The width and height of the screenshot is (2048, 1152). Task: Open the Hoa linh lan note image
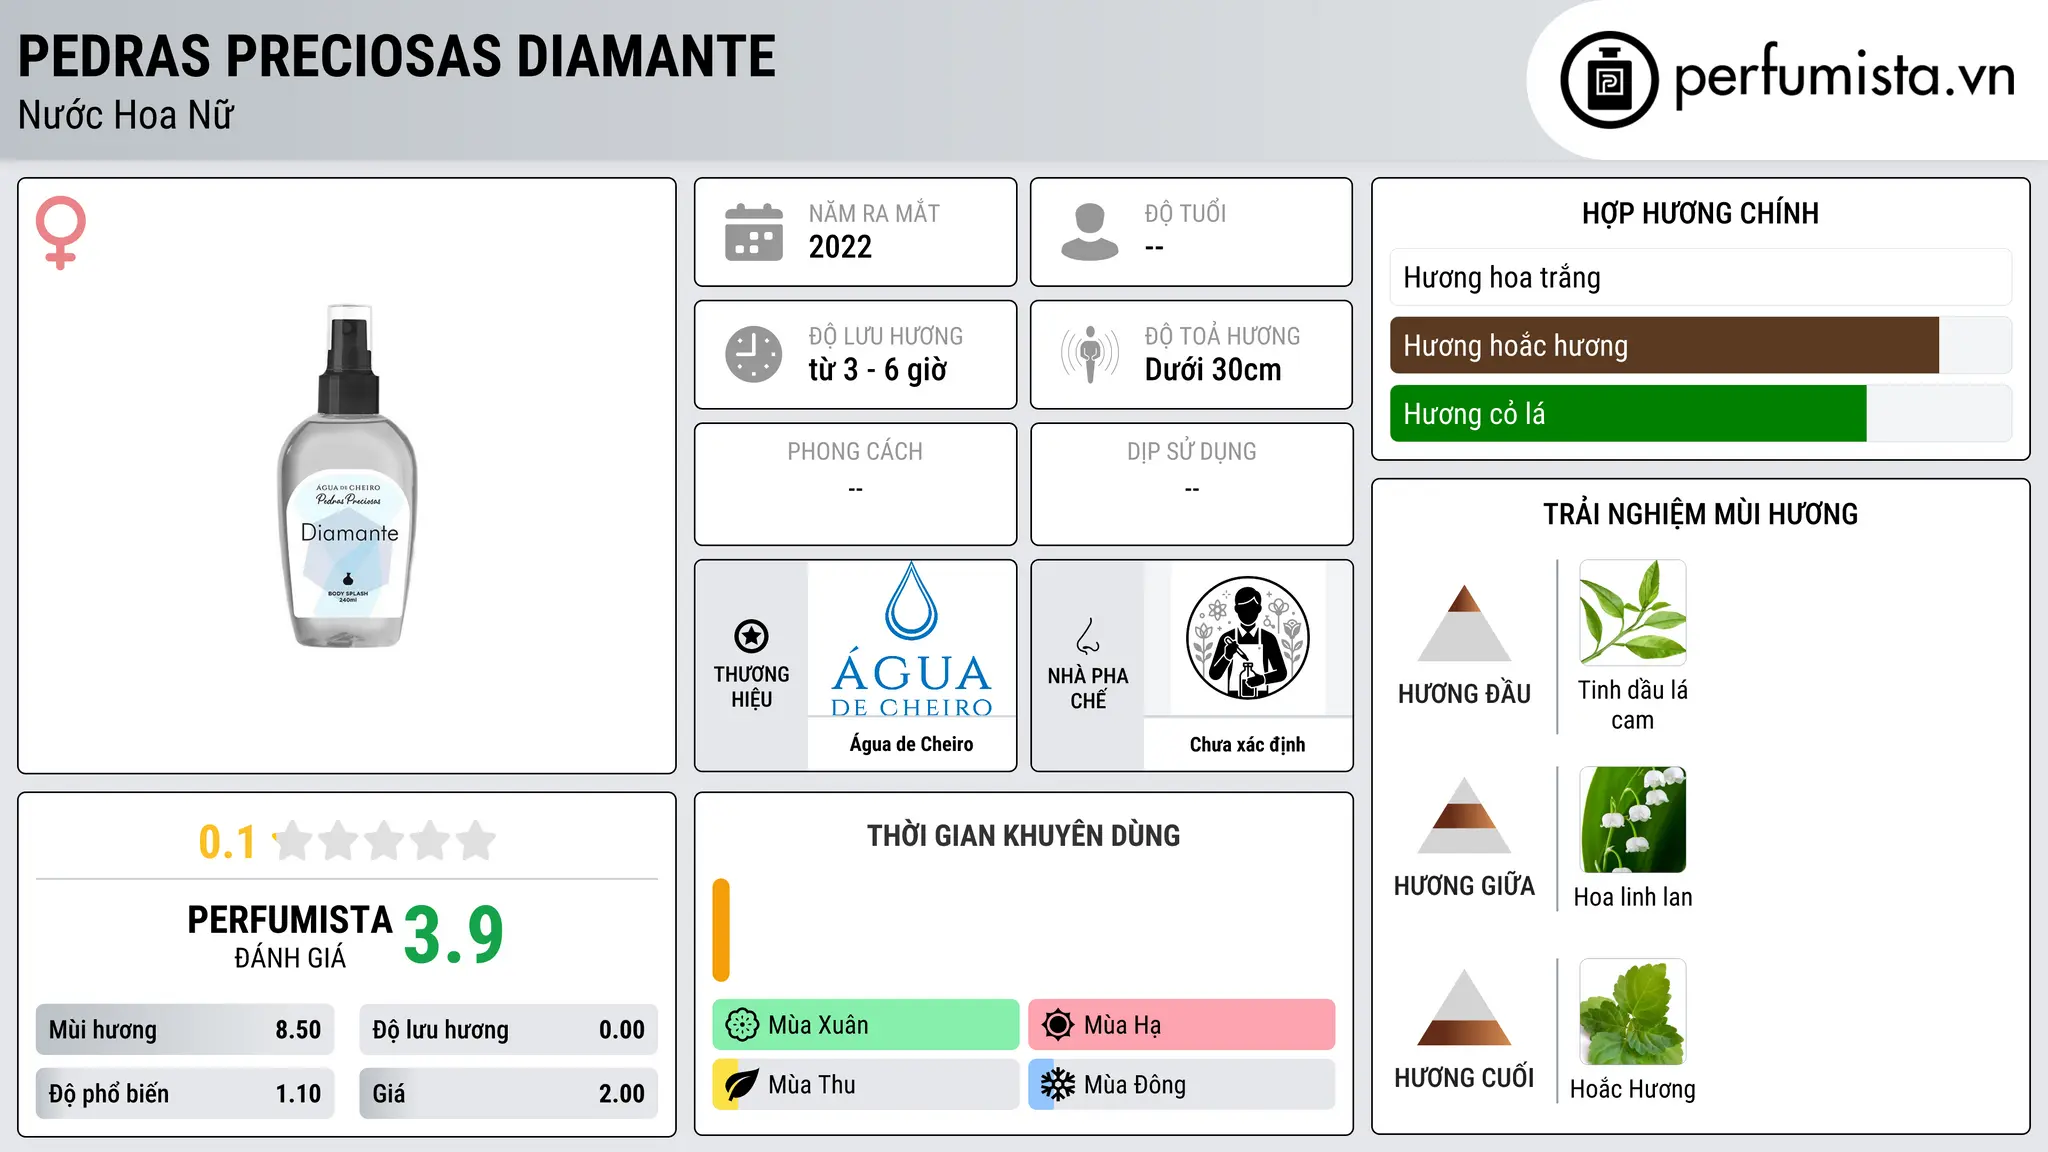click(1633, 820)
